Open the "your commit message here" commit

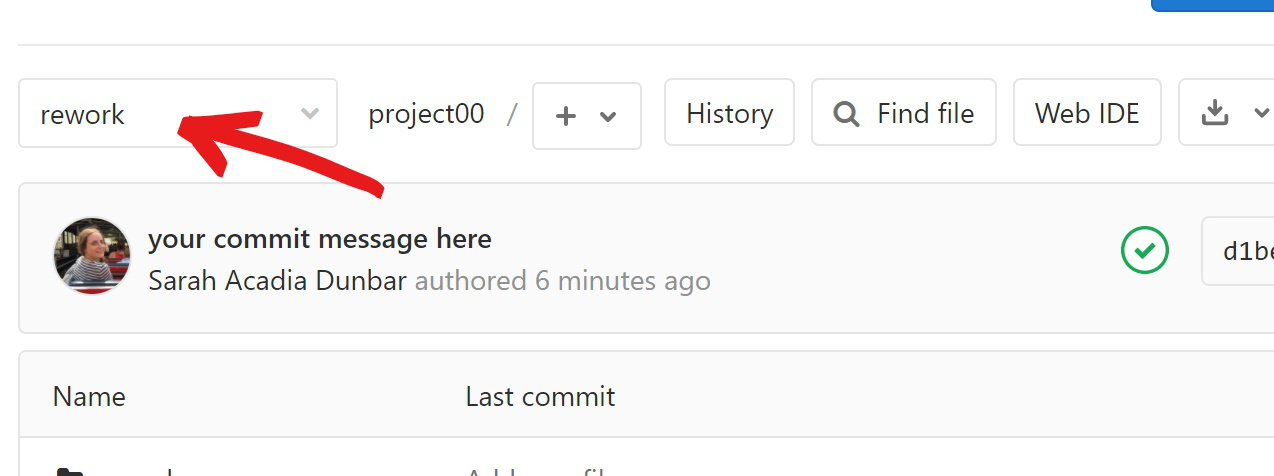[x=319, y=240]
